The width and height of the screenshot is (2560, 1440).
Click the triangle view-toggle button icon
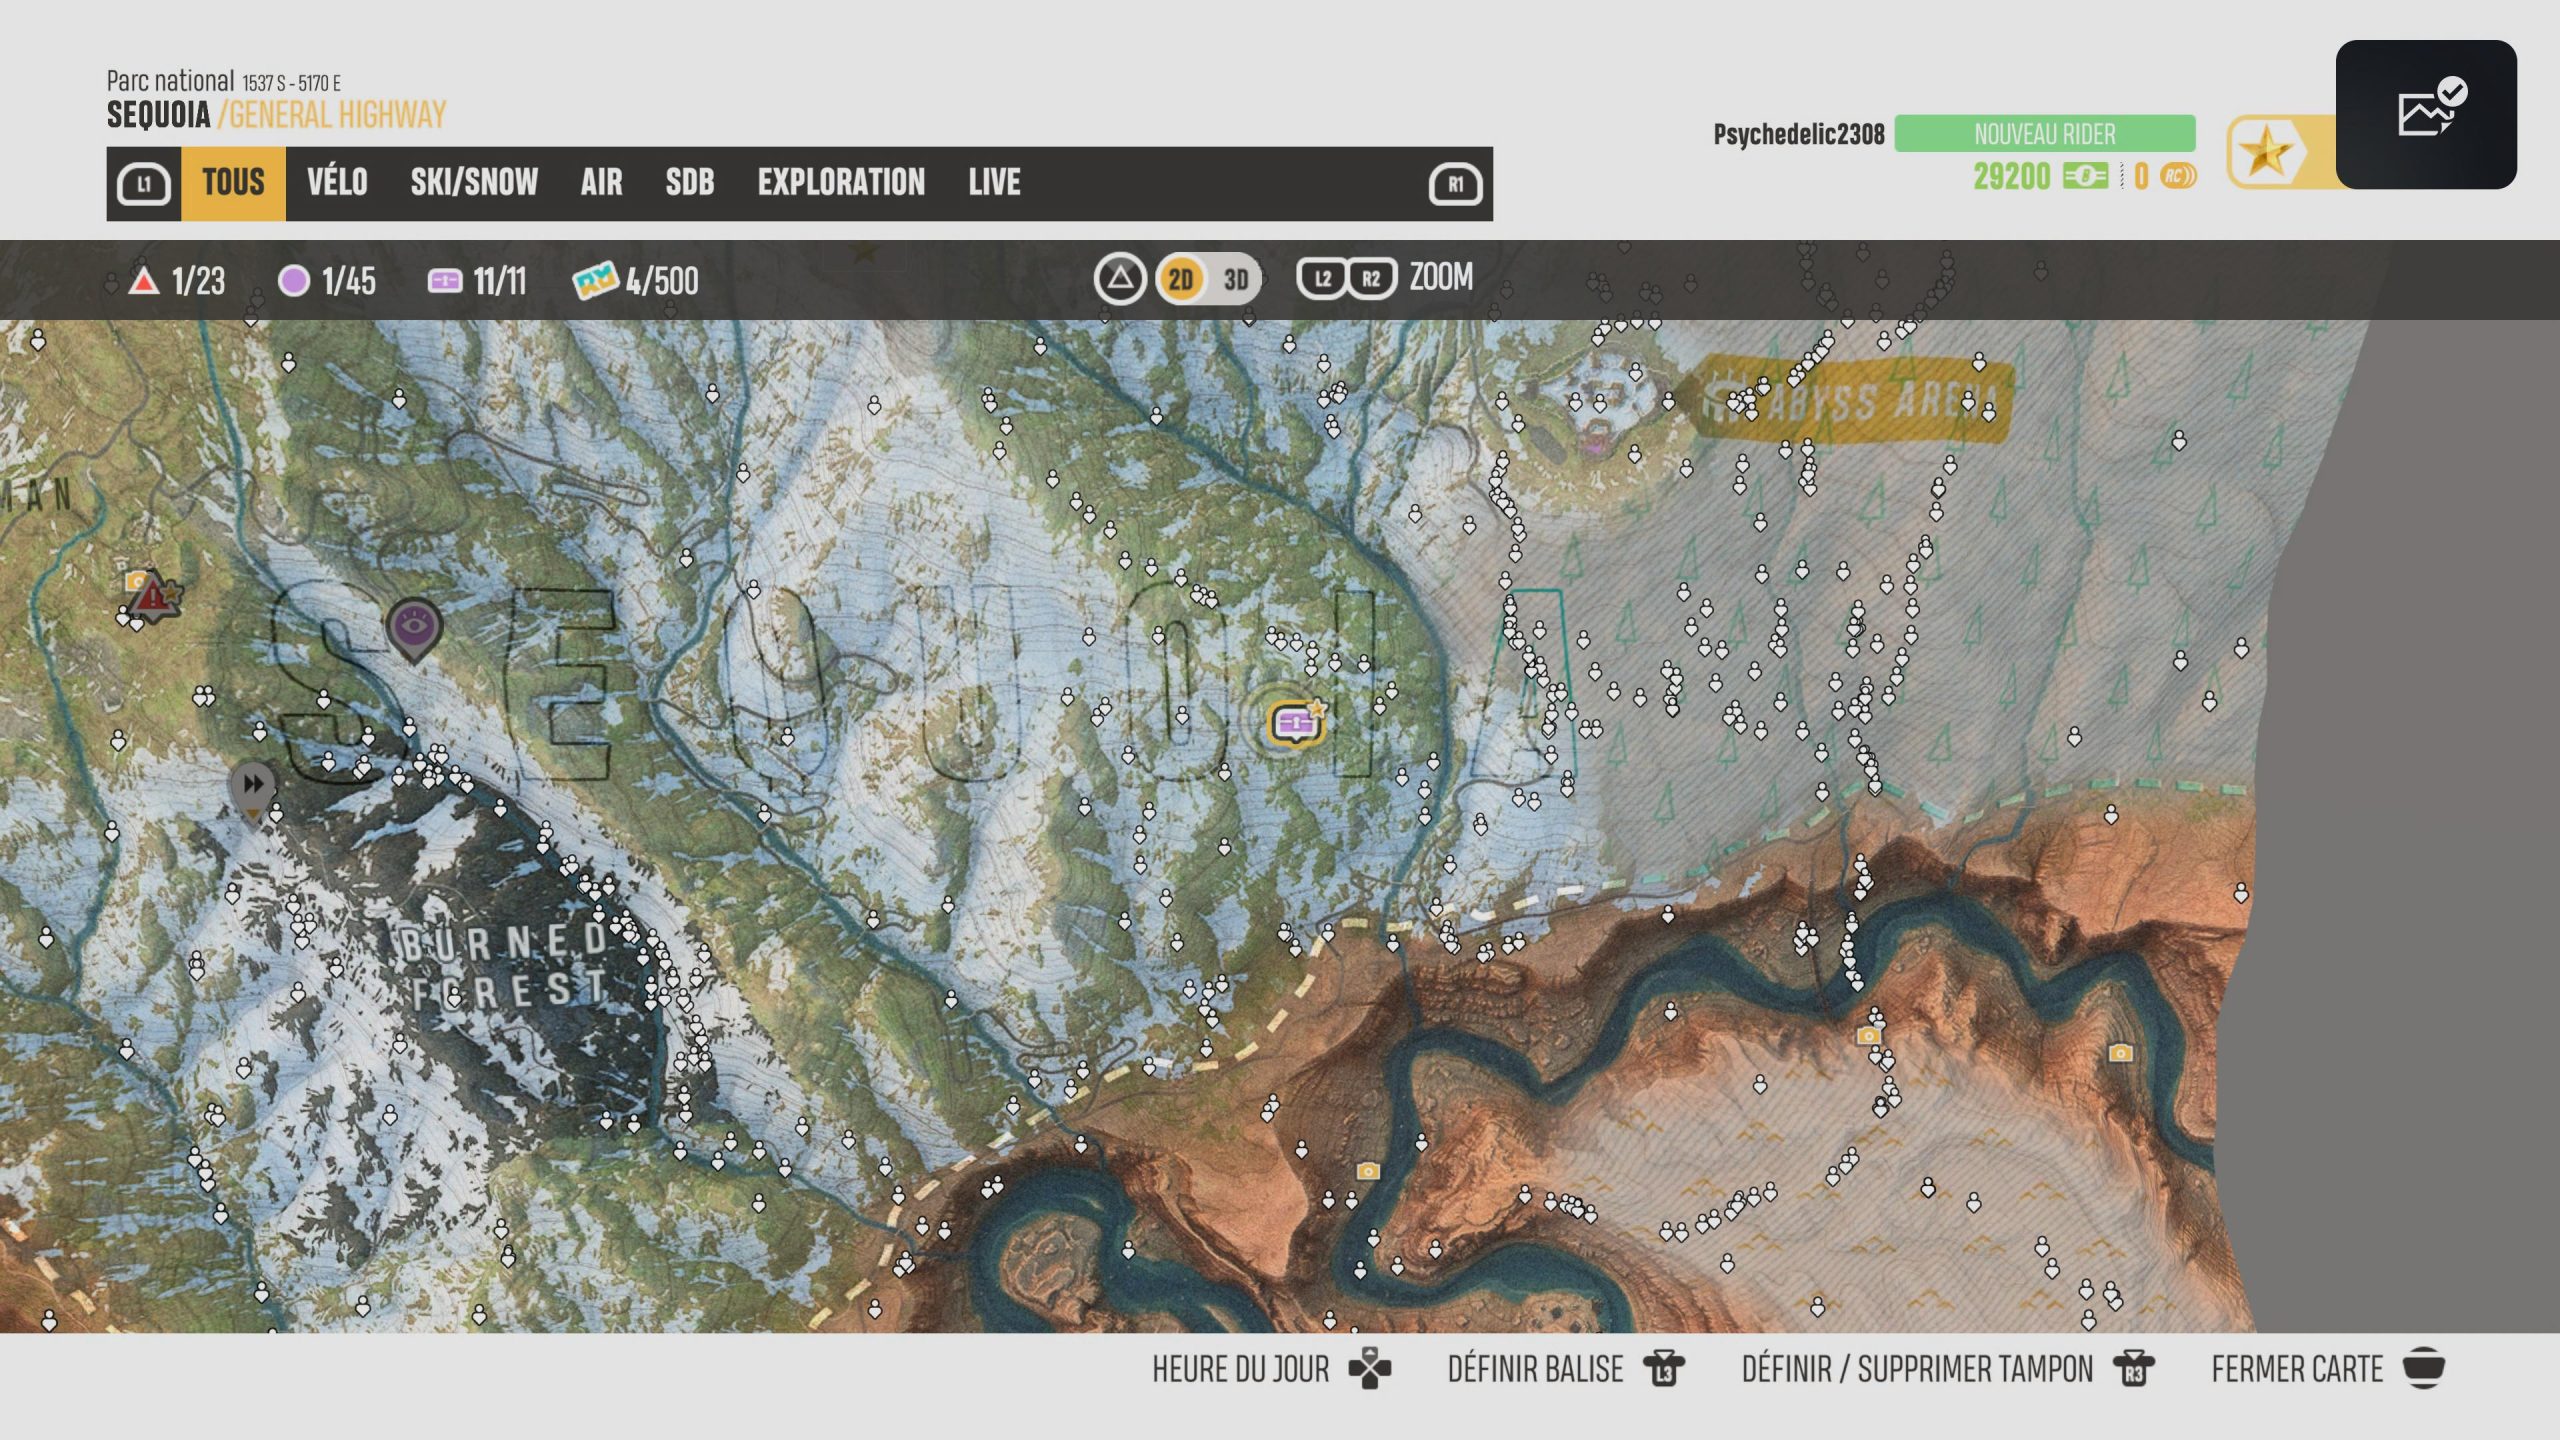1119,278
